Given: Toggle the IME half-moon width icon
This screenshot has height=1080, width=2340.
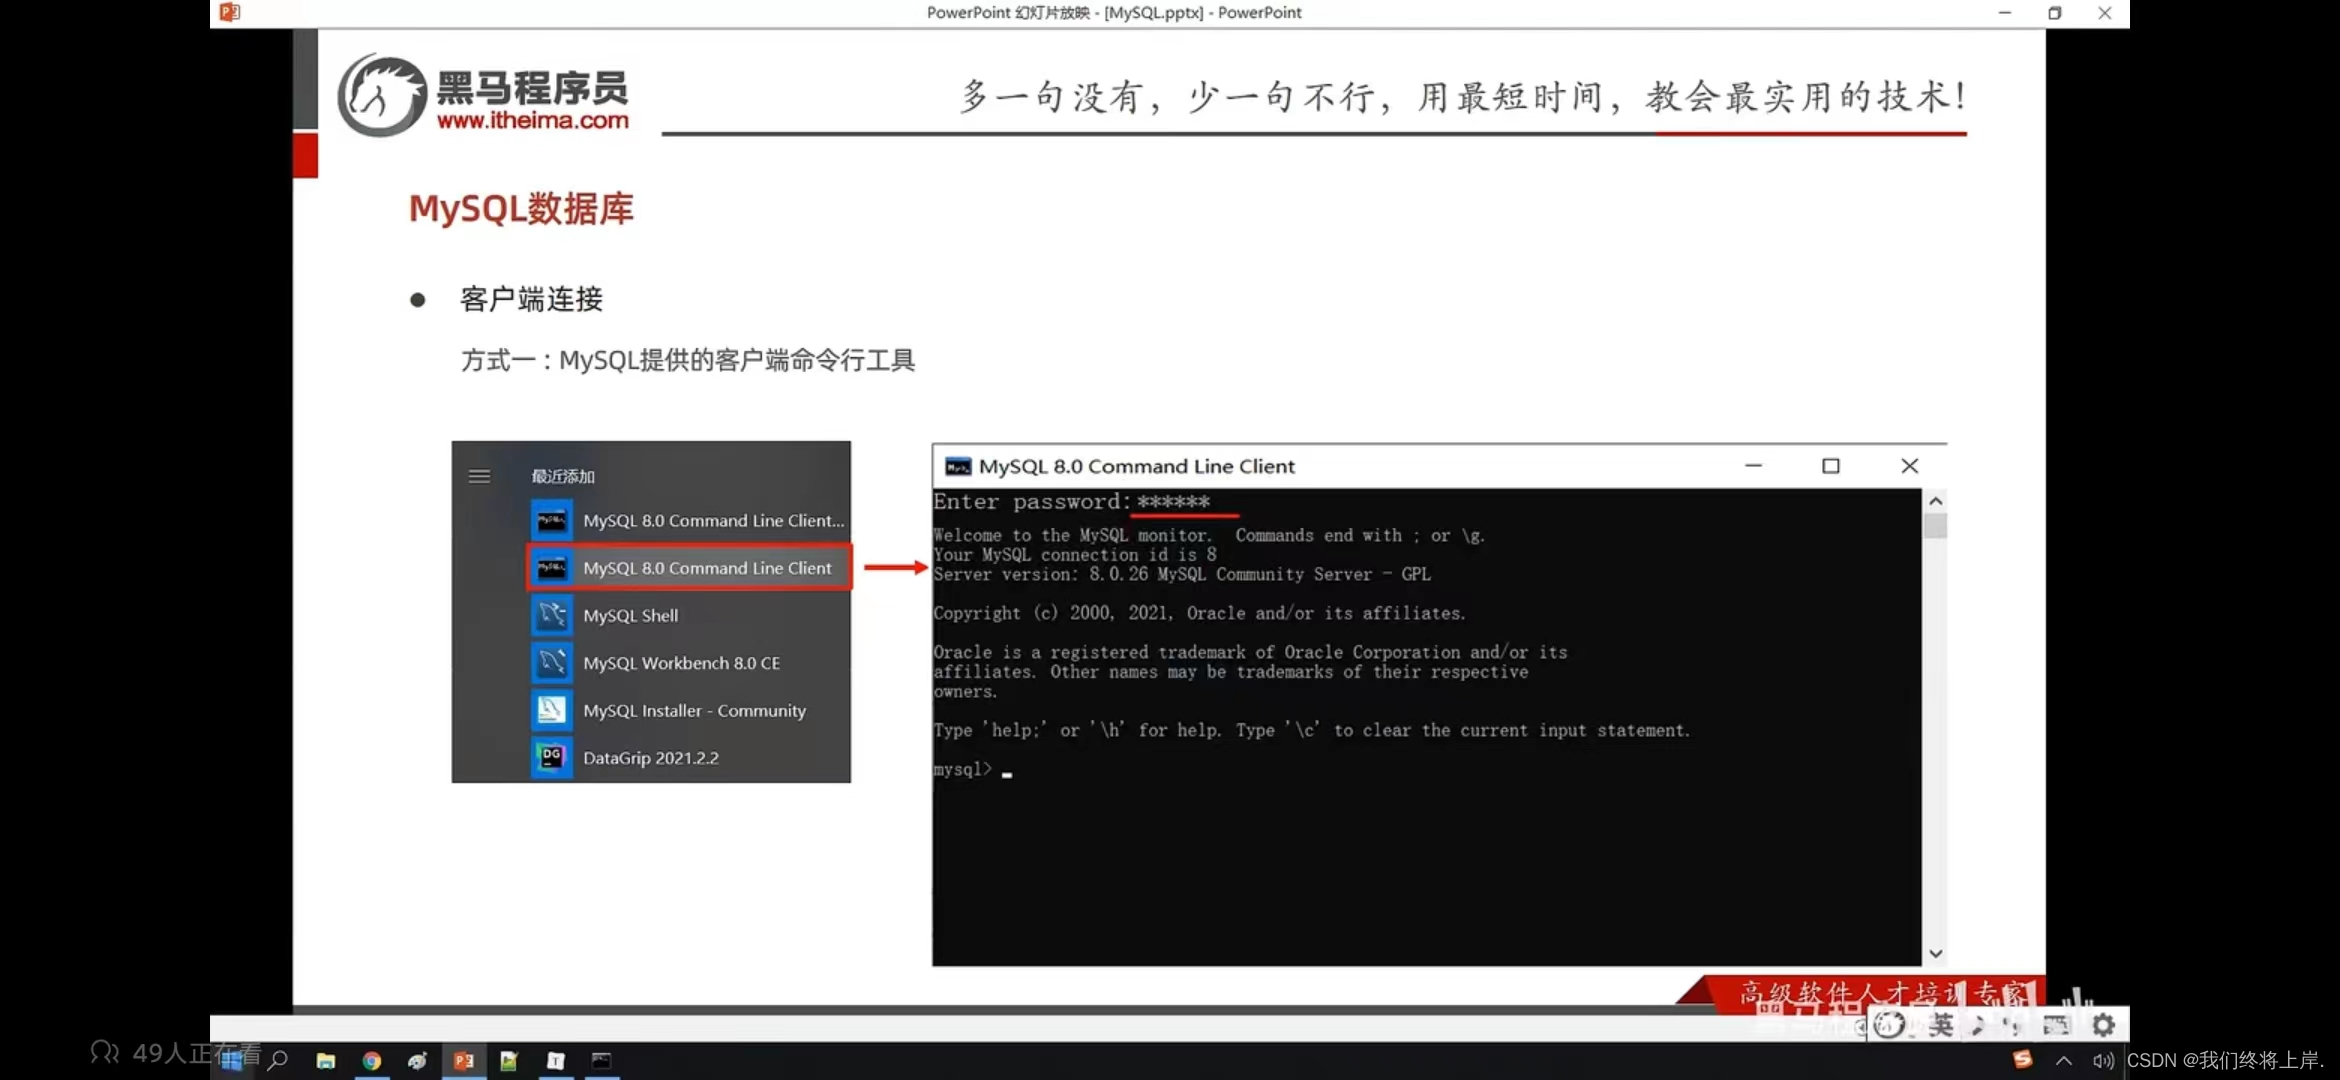Looking at the screenshot, I should 1978,1025.
